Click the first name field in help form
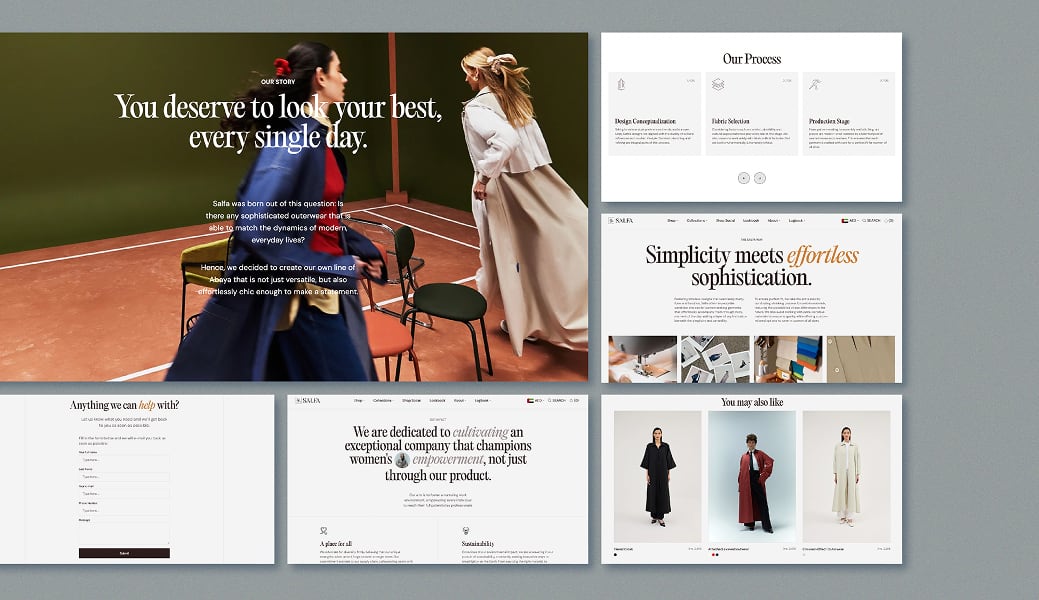The width and height of the screenshot is (1039, 600). pyautogui.click(x=124, y=459)
